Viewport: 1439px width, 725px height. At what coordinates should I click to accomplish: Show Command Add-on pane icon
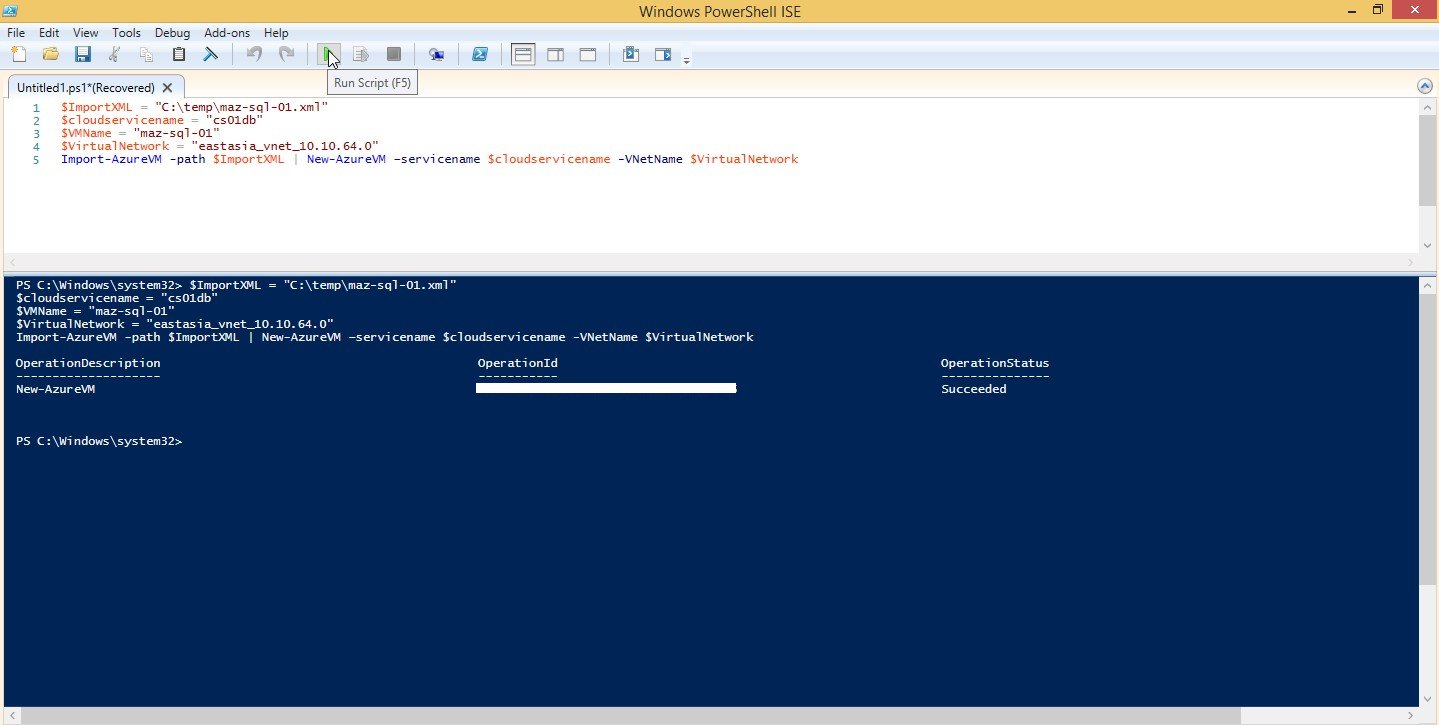pos(663,54)
